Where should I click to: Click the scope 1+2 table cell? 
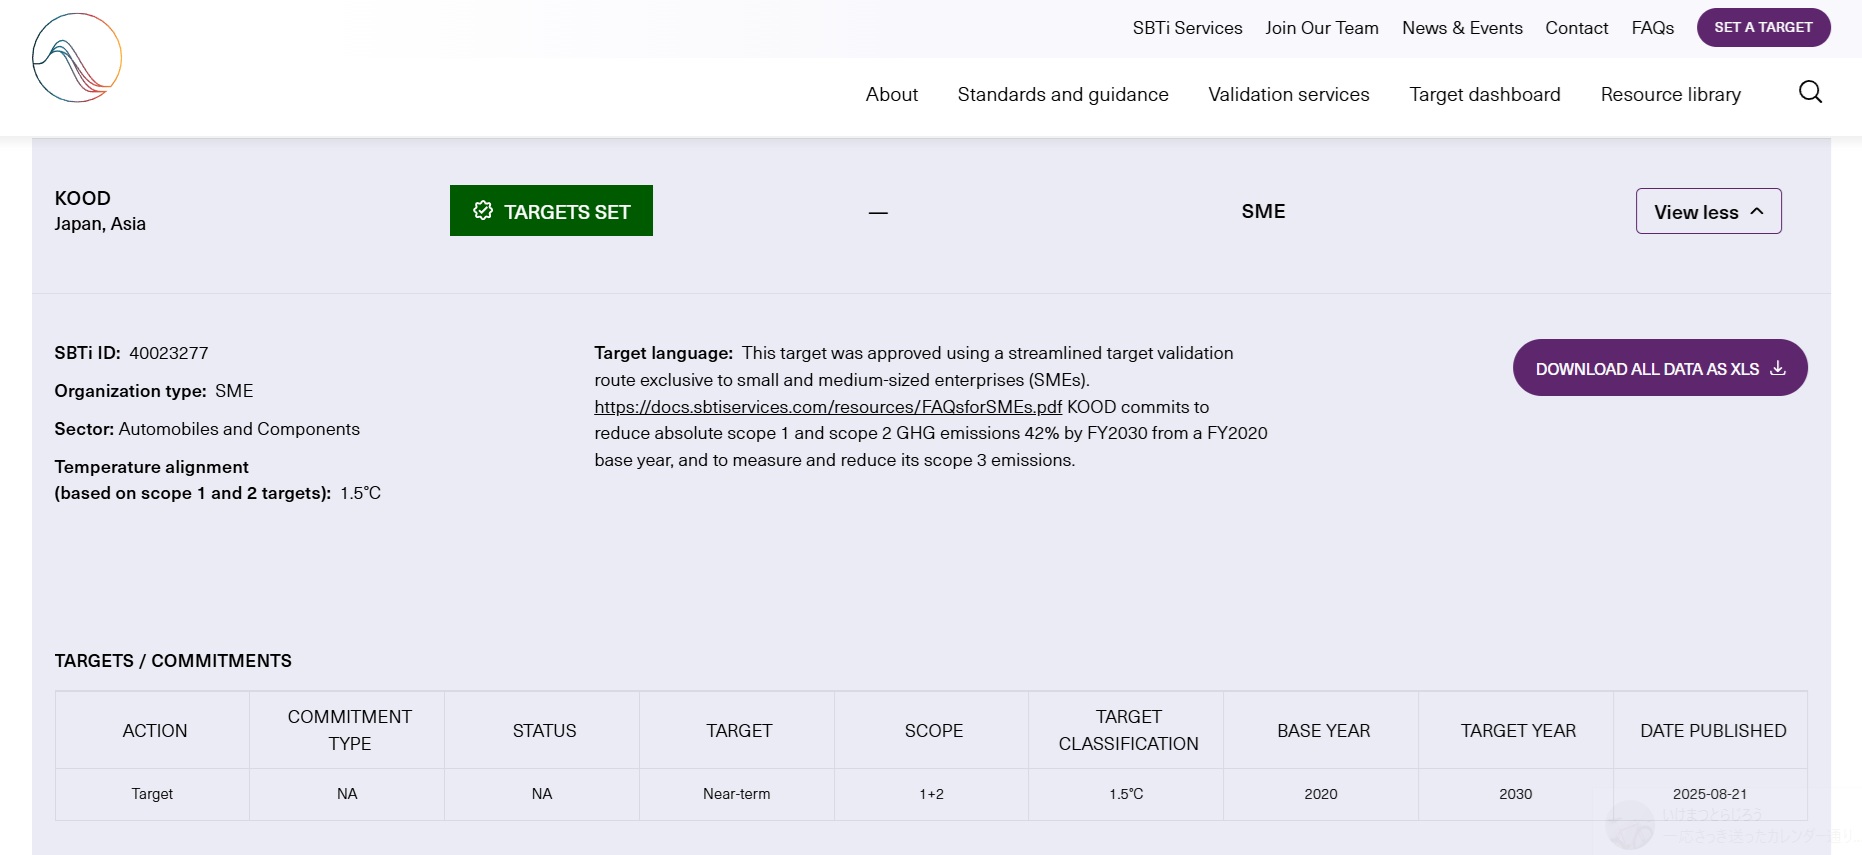[931, 794]
